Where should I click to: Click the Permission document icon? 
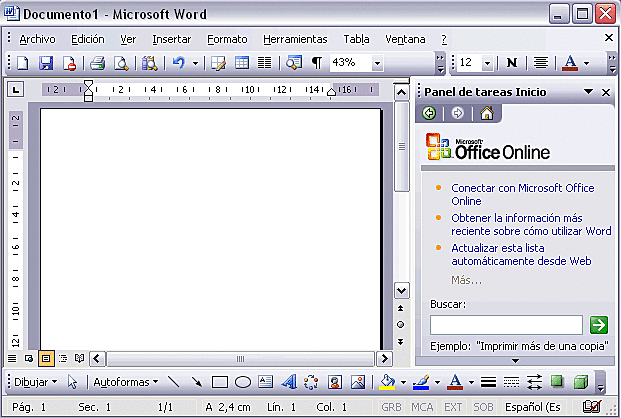[70, 63]
